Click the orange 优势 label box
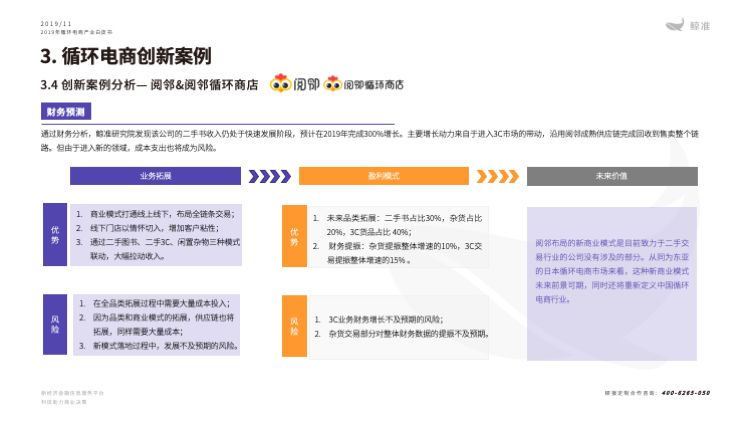750x422 pixels. pyautogui.click(x=294, y=236)
